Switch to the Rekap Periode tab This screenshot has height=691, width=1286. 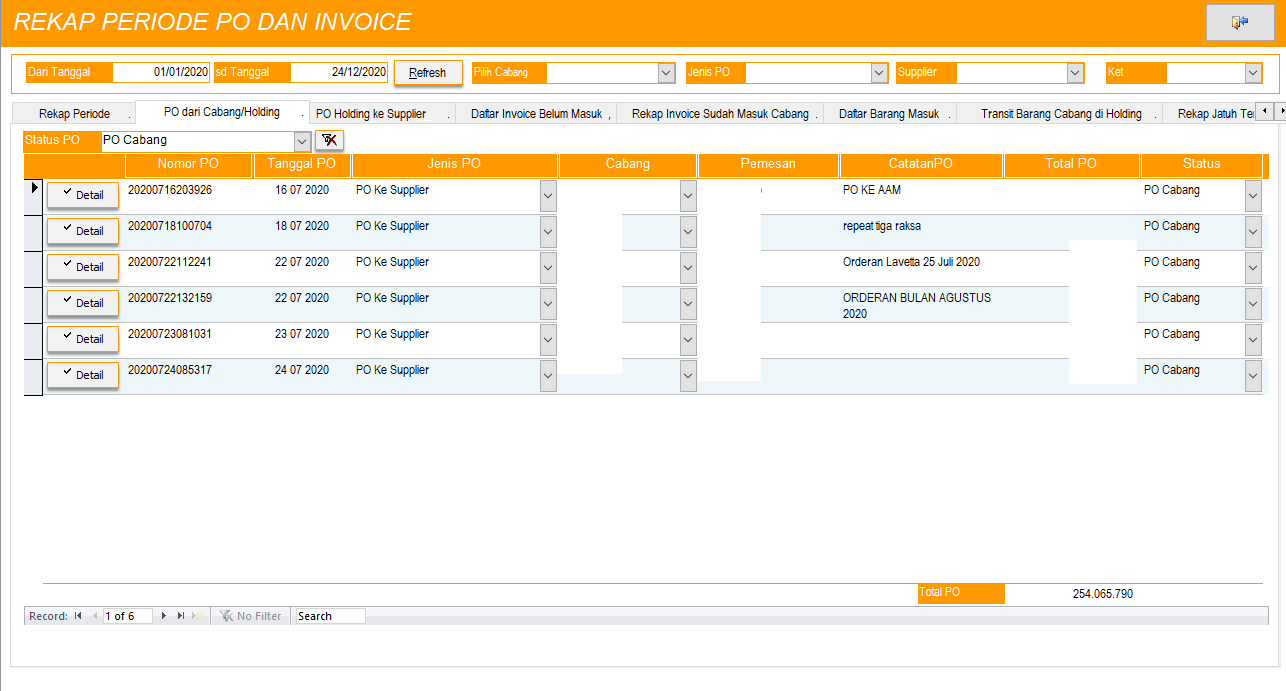click(75, 114)
